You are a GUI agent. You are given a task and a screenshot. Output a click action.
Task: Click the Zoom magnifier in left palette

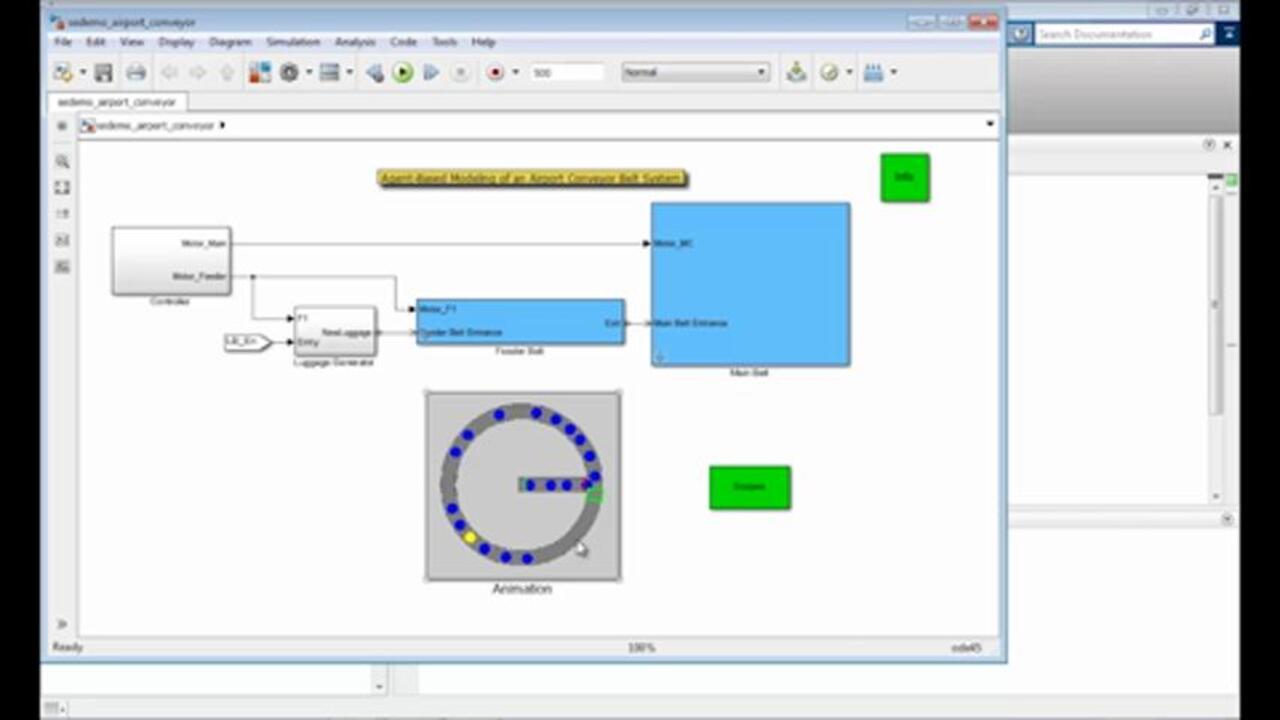click(62, 161)
